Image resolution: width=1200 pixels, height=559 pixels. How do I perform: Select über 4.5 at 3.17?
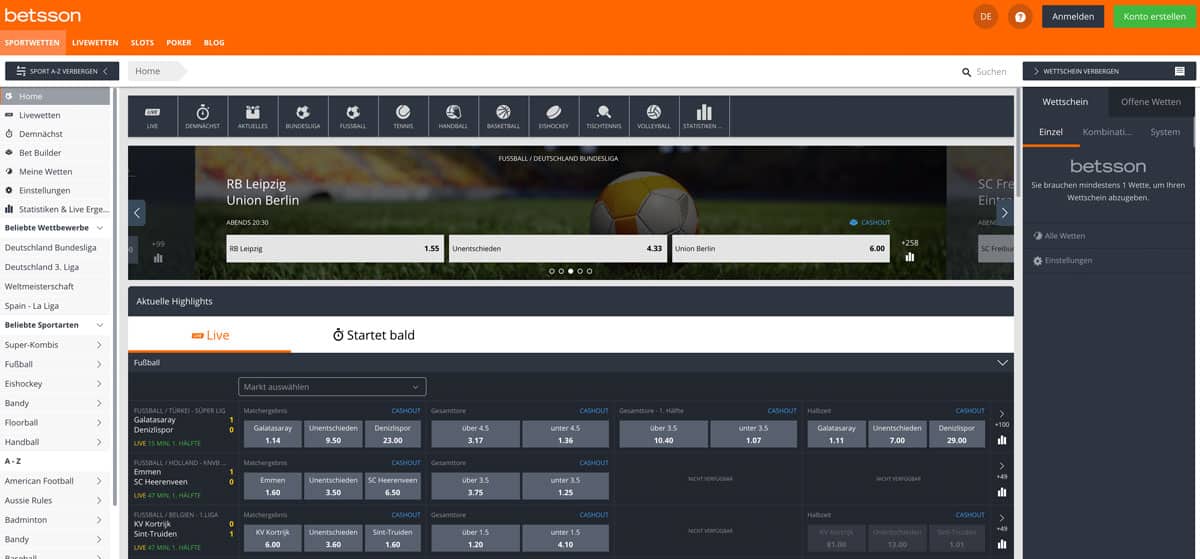(x=475, y=434)
